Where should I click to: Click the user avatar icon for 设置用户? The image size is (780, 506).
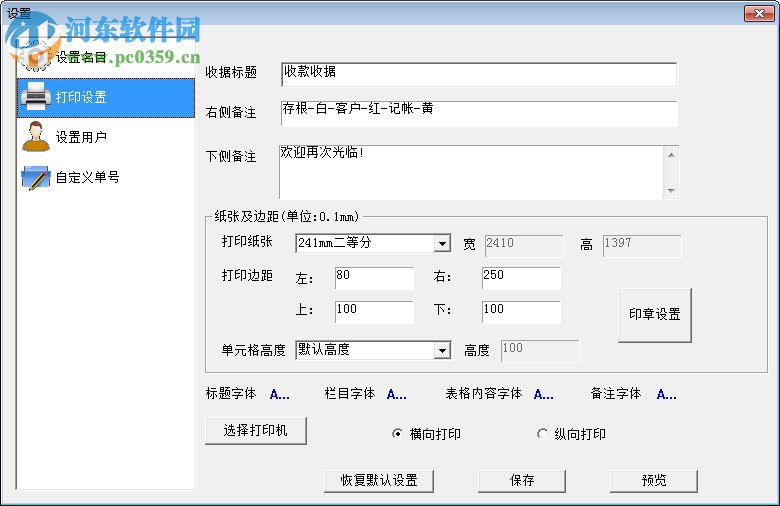coord(35,136)
